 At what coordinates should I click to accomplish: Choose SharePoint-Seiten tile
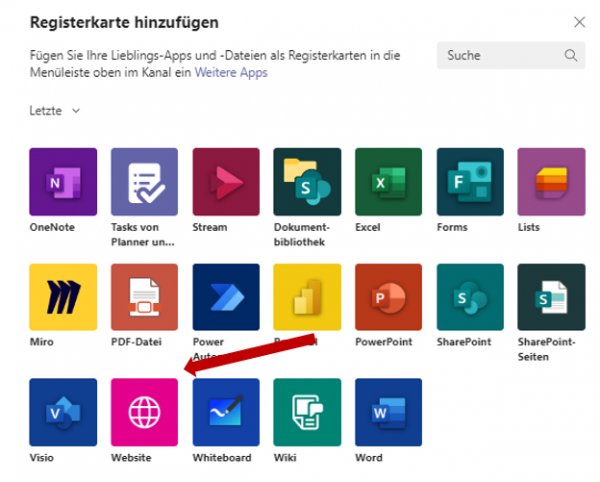[x=551, y=297]
